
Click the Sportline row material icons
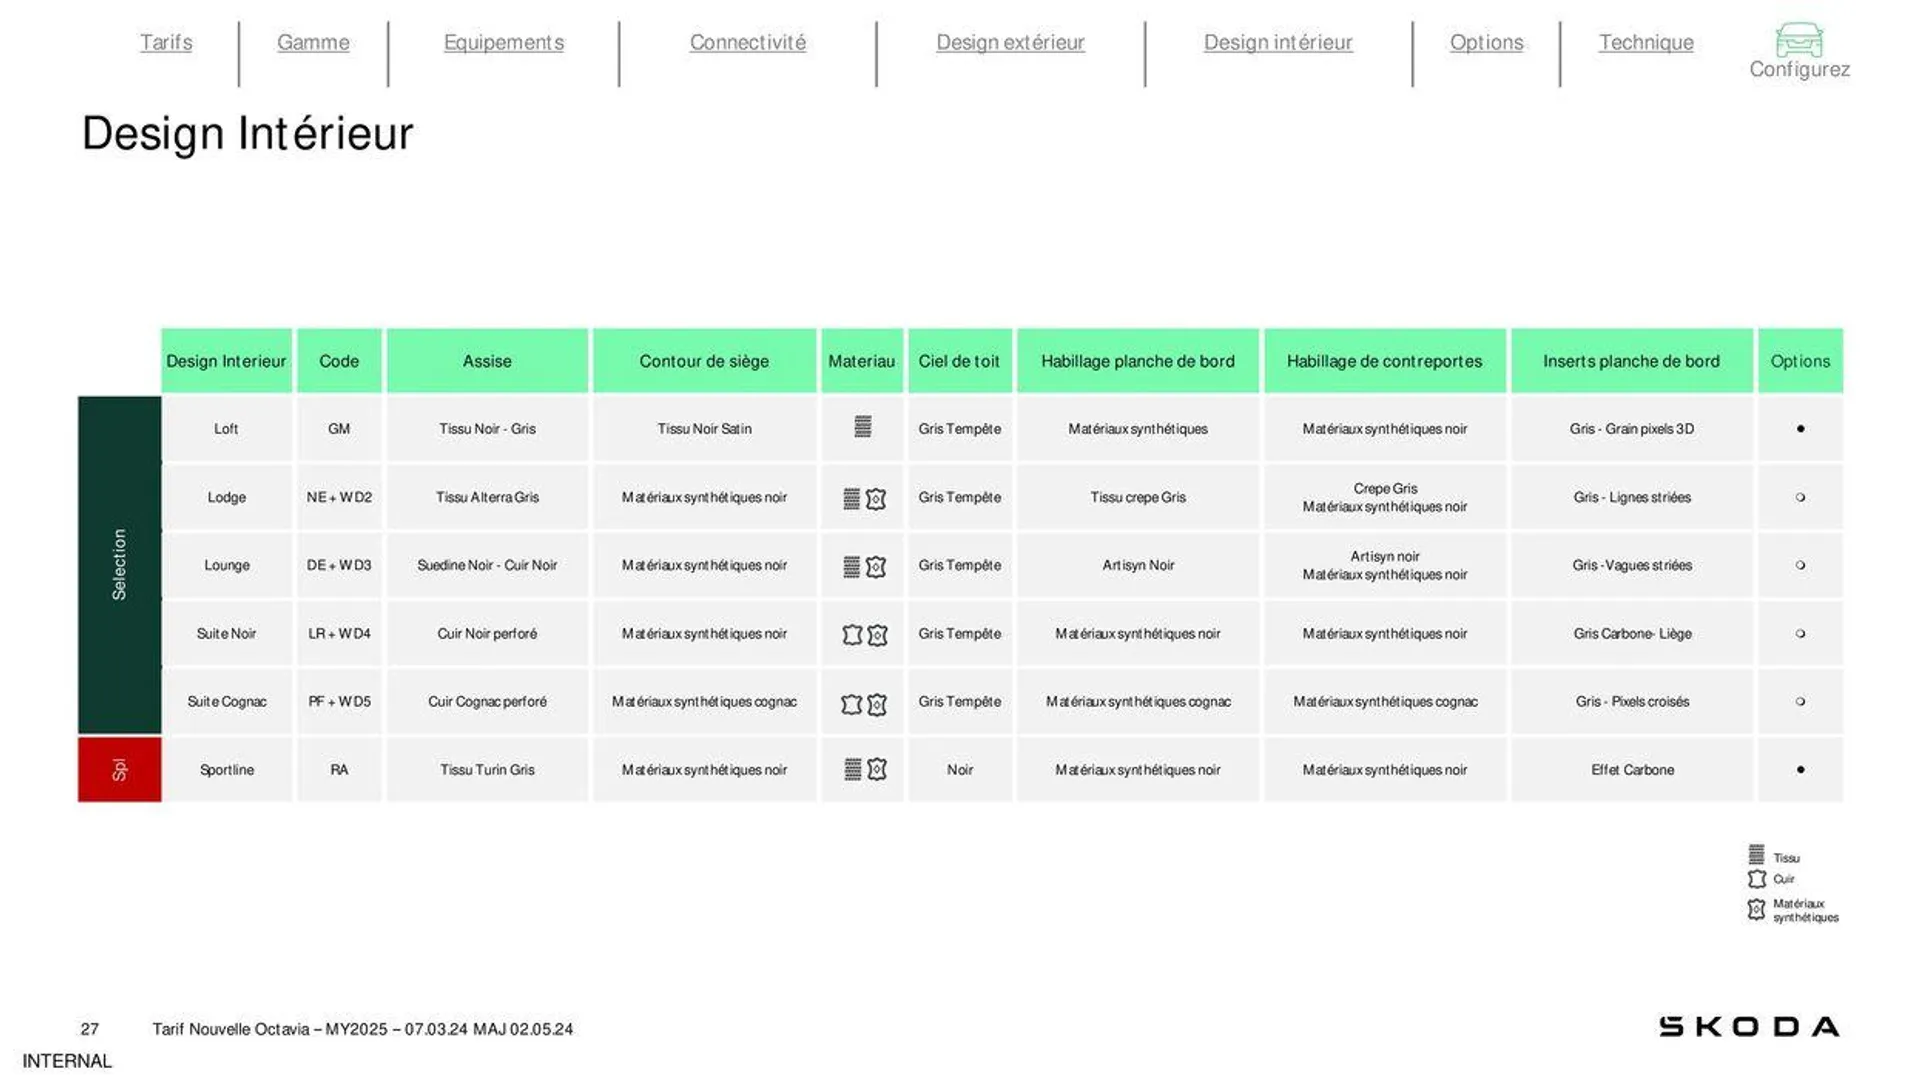(865, 769)
